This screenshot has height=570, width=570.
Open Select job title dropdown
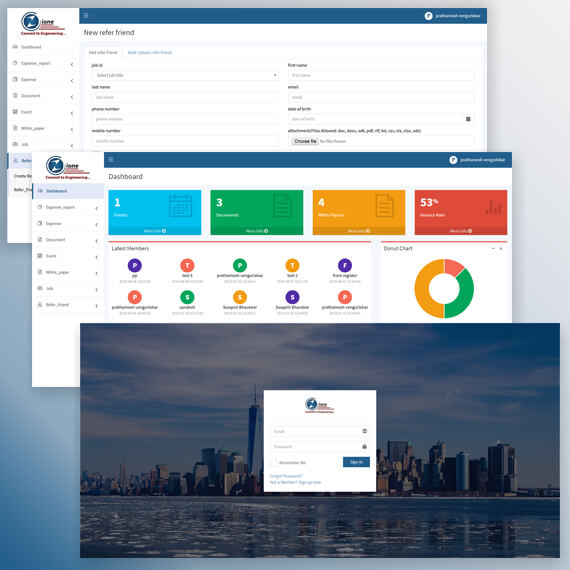tap(185, 75)
